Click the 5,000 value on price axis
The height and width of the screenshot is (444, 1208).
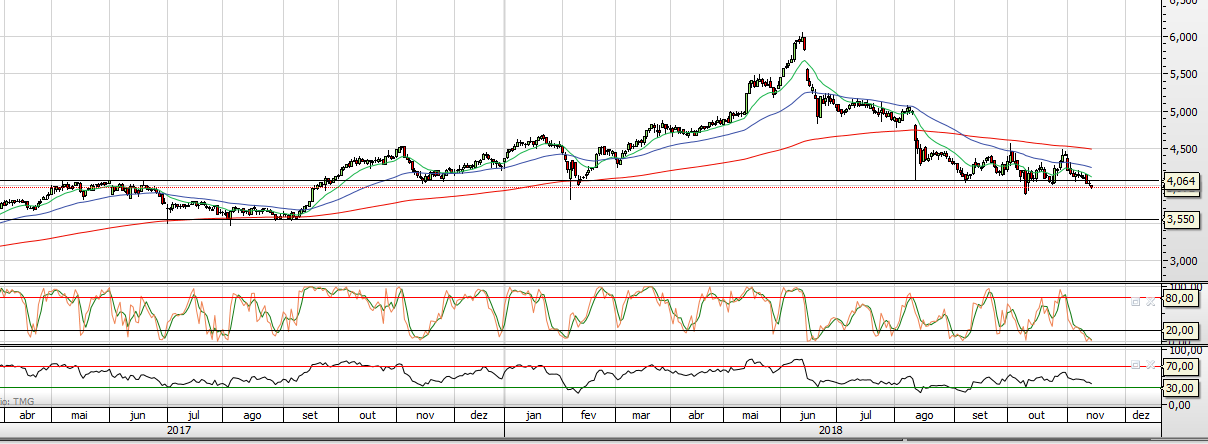(1183, 112)
